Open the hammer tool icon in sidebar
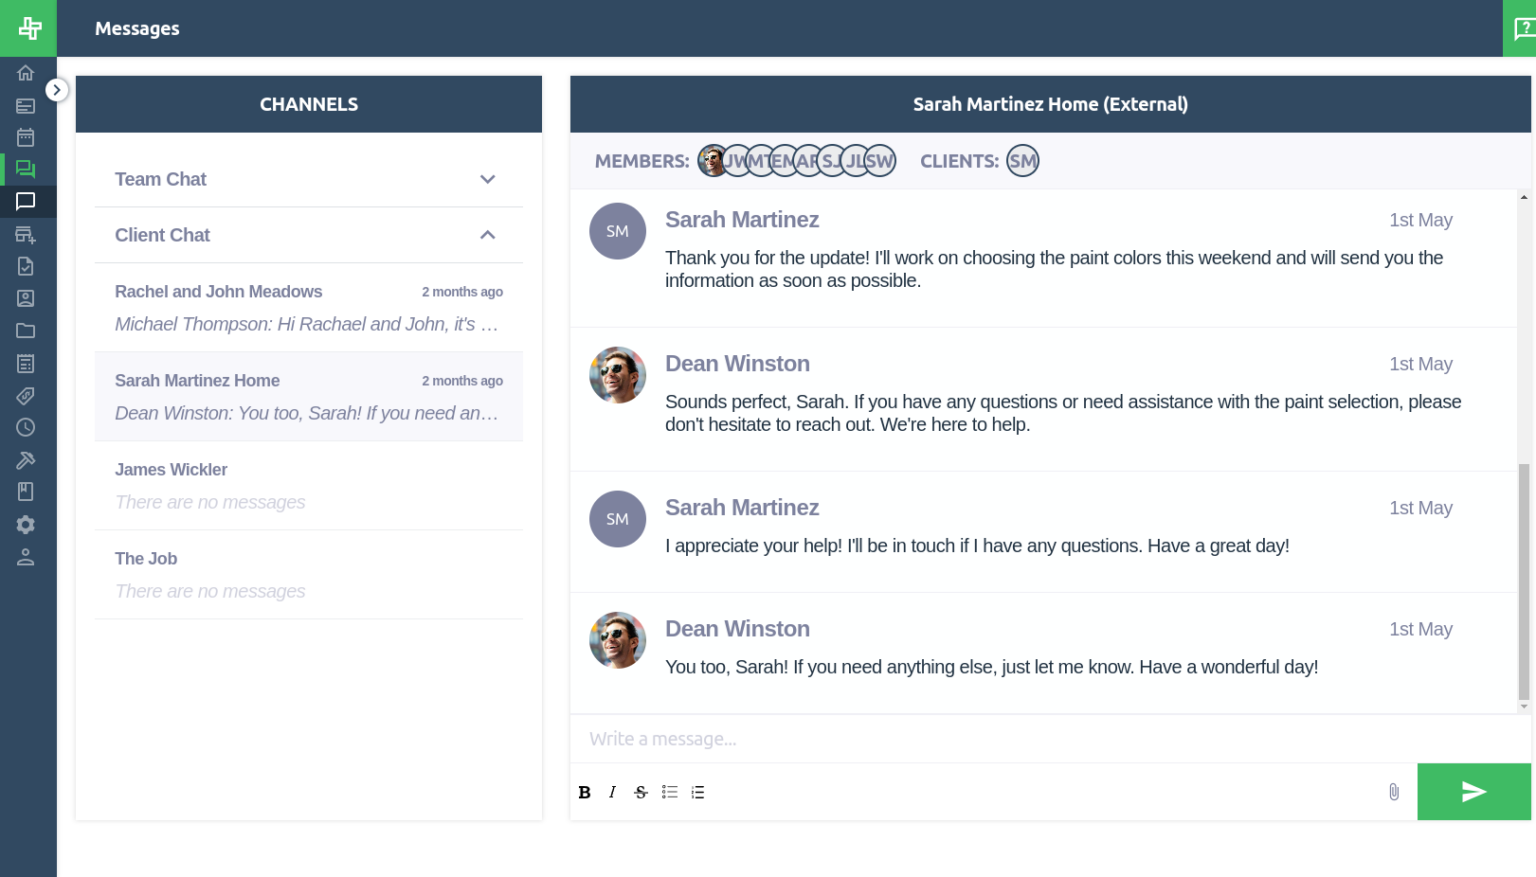The image size is (1536, 877). coord(26,460)
